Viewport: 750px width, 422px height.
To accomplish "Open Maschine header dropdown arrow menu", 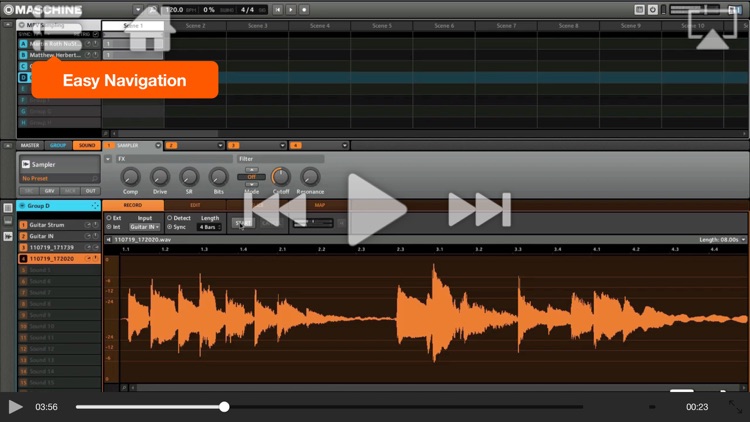I will (x=138, y=10).
